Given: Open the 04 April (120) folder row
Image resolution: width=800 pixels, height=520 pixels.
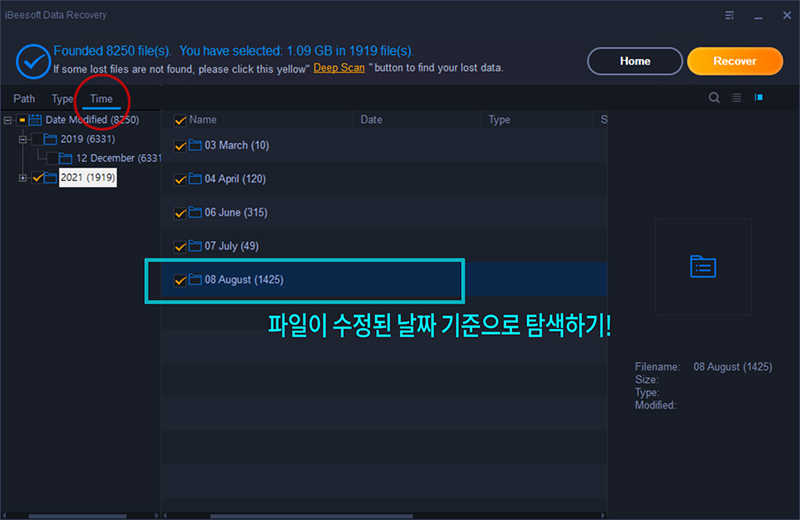Looking at the screenshot, I should (385, 179).
